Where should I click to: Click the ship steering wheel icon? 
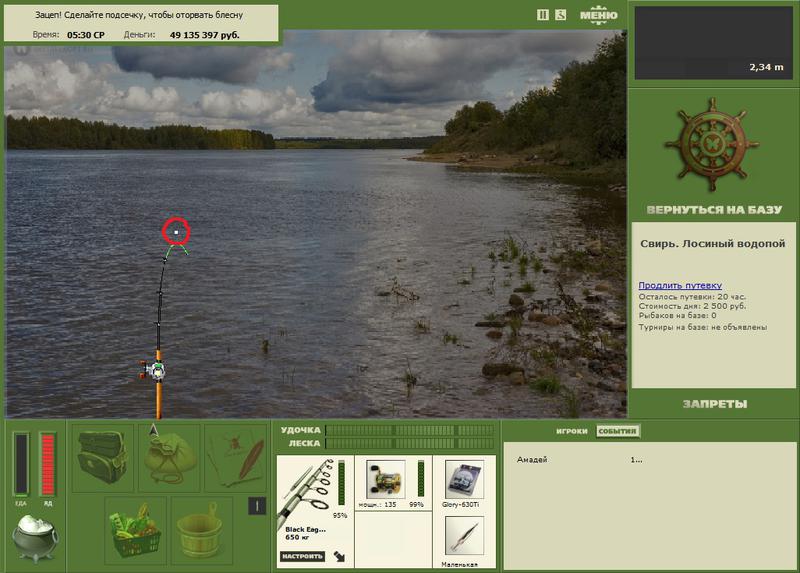point(712,145)
